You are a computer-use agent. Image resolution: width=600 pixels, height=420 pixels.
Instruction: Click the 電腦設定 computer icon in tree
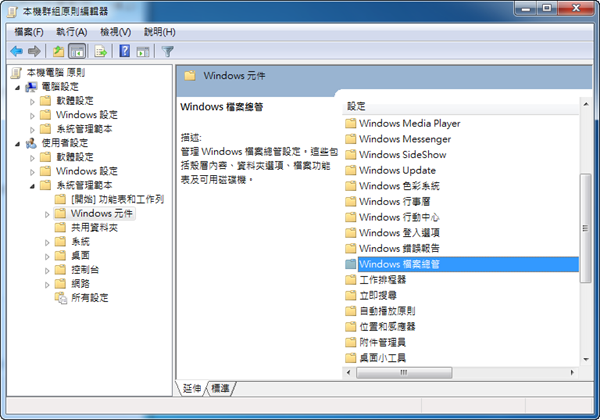click(x=31, y=87)
